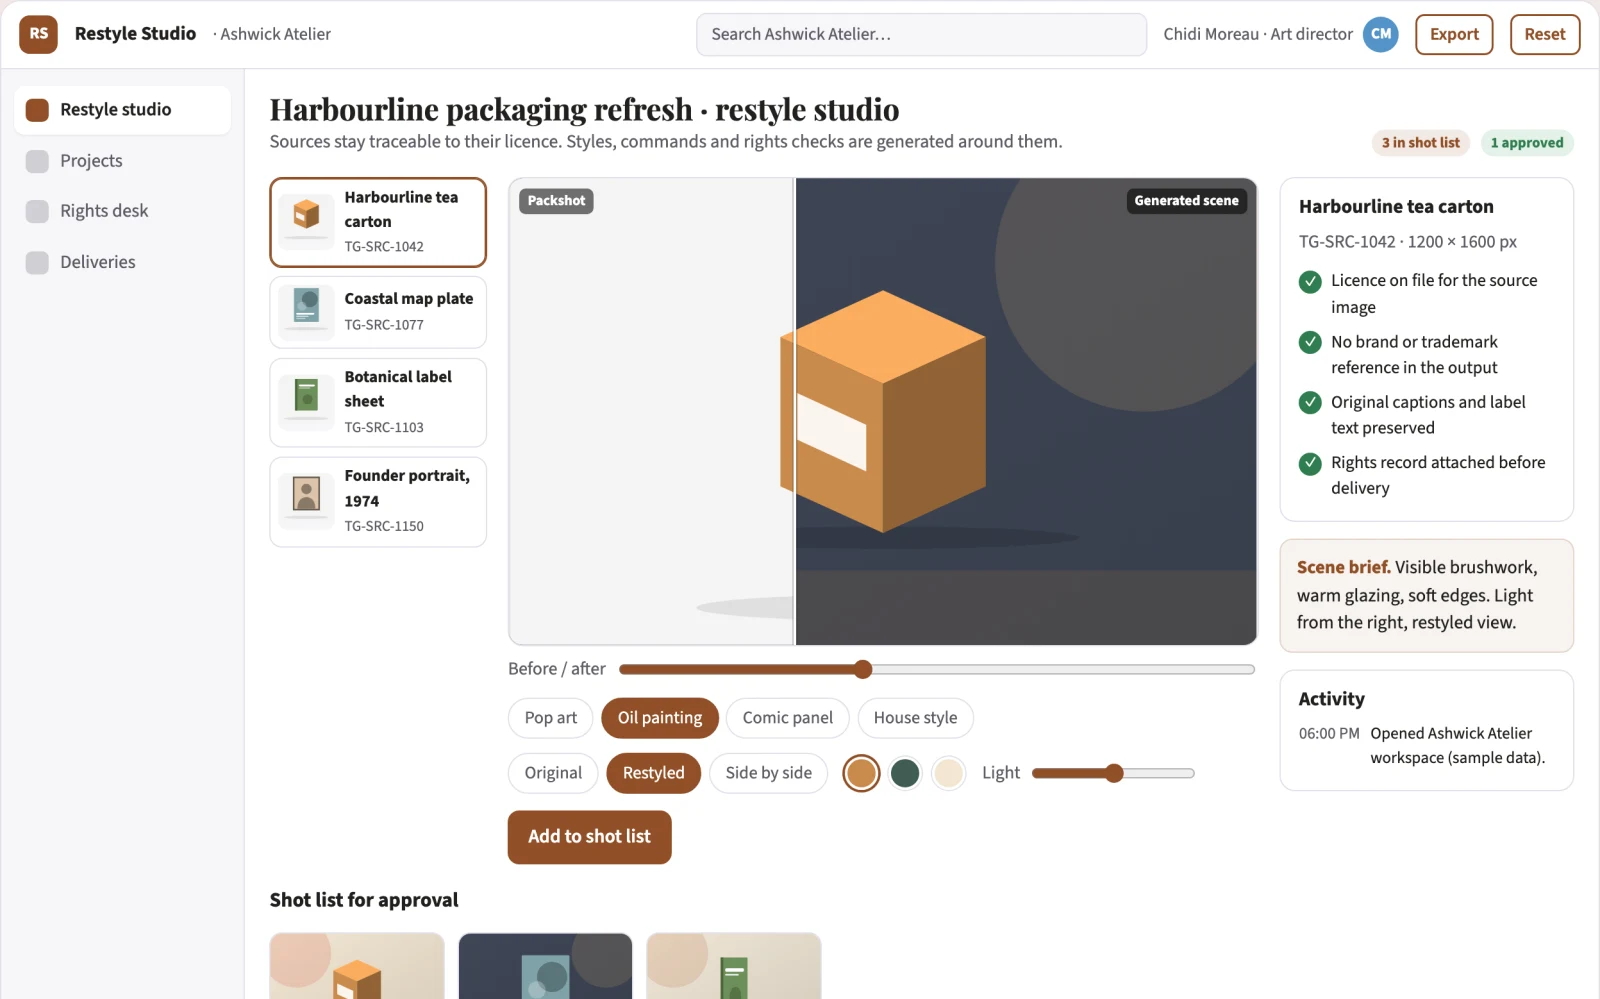Open the Restyle studio section
1600x999 pixels.
point(122,110)
